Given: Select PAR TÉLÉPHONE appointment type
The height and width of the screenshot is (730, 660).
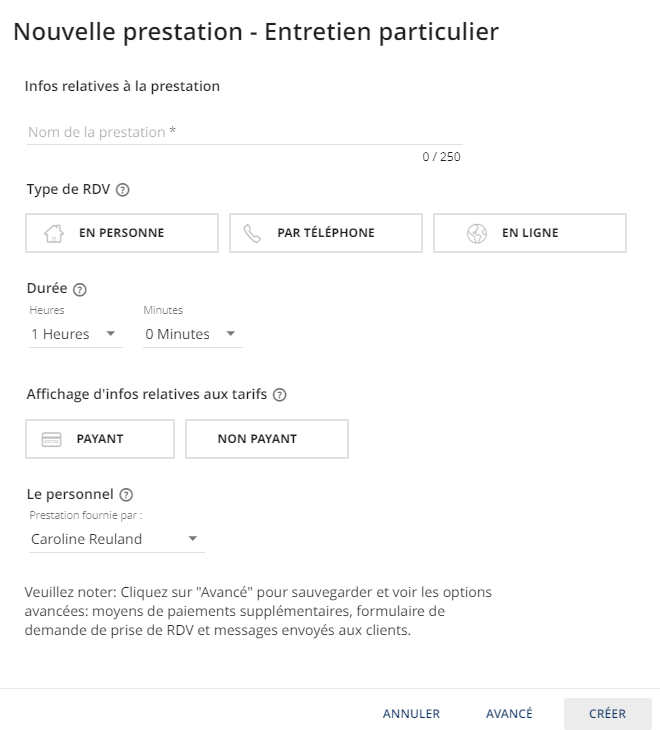Looking at the screenshot, I should 326,233.
